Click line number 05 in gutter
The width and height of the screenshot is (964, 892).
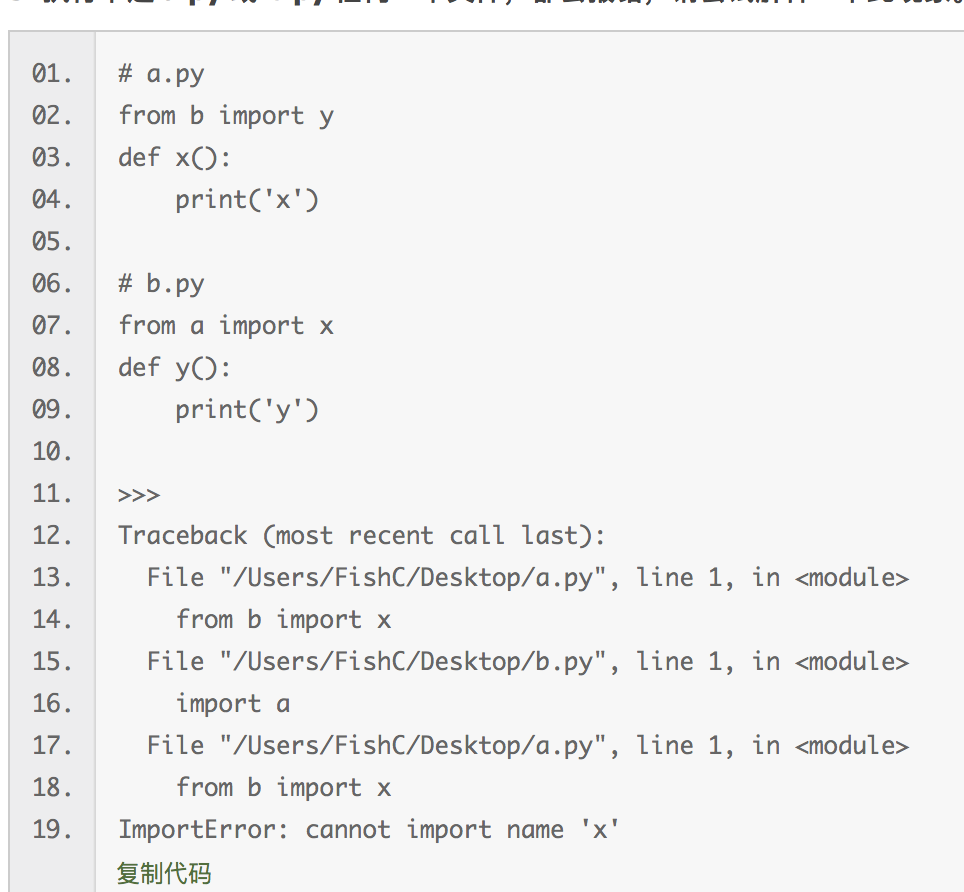click(x=52, y=242)
